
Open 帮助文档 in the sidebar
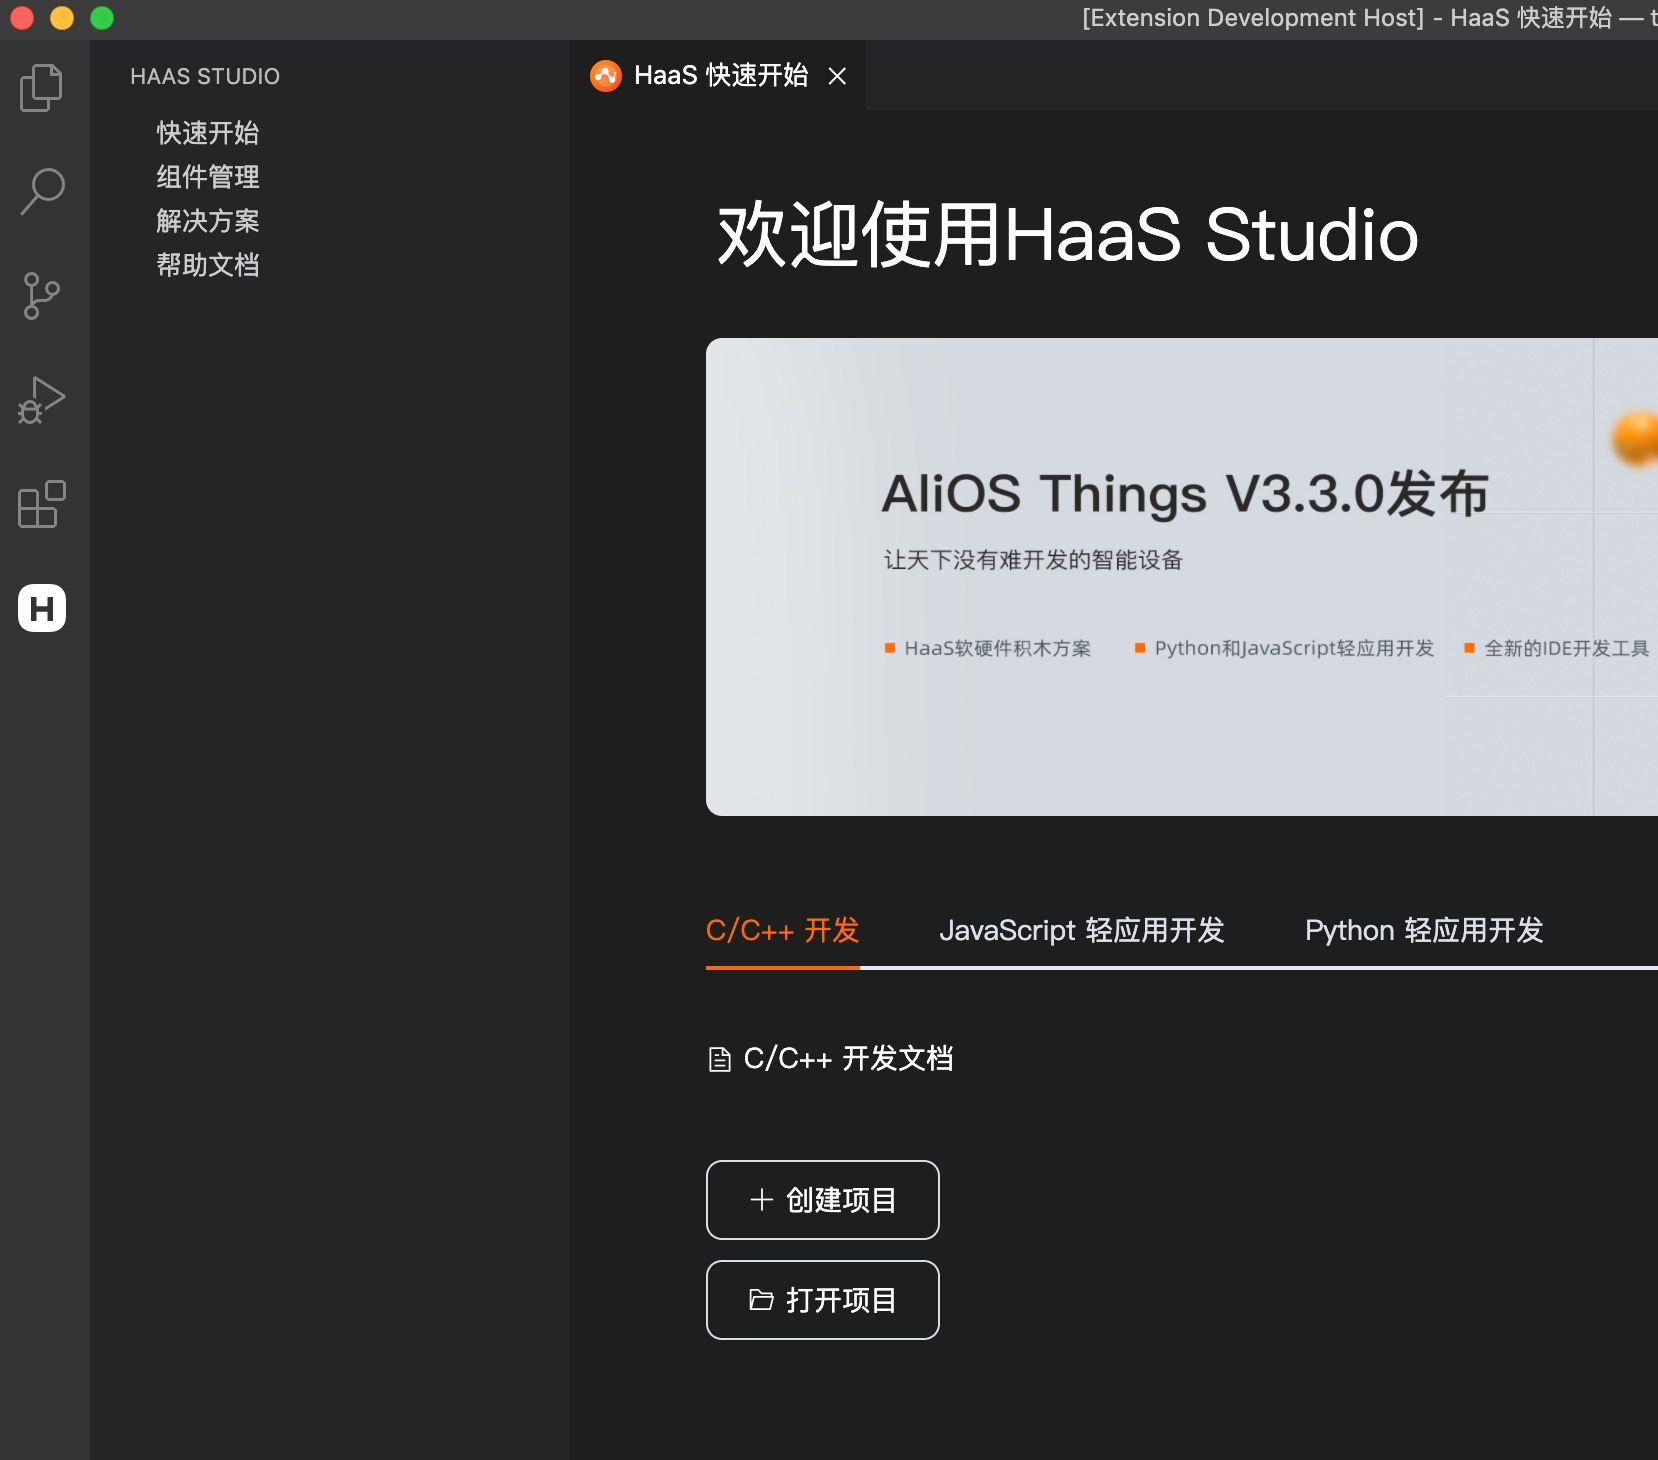point(207,265)
